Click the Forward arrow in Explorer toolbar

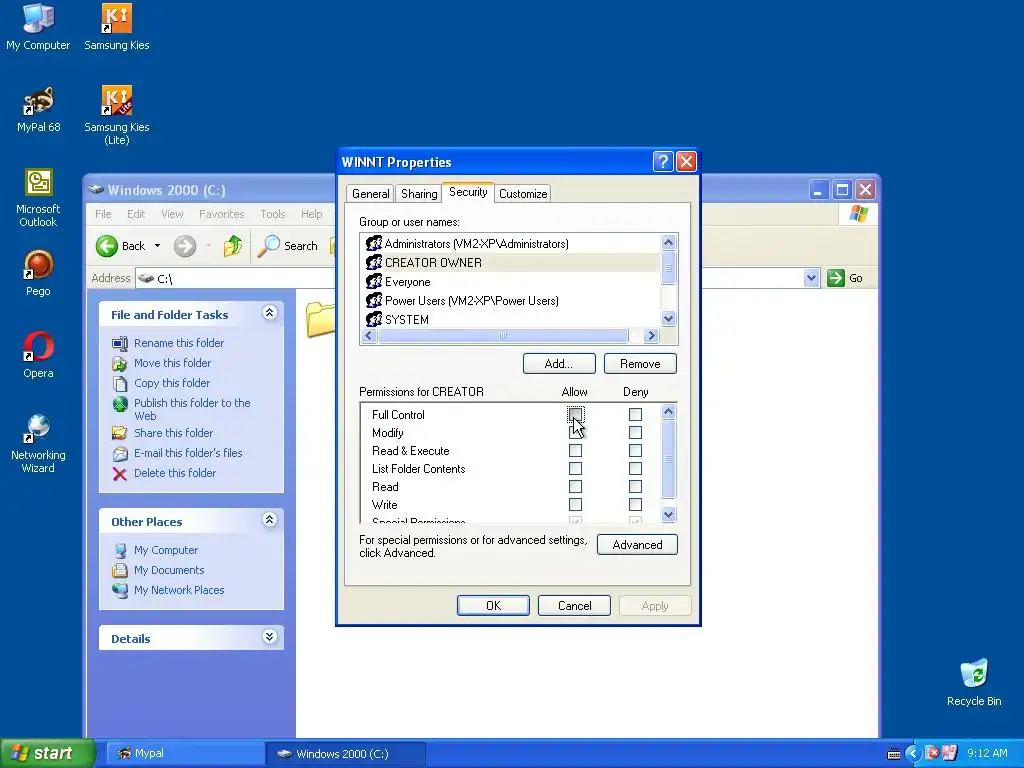[185, 246]
